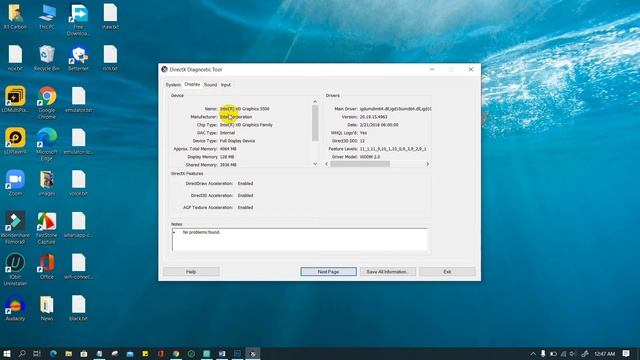Open File Explorer from the taskbar
Image resolution: width=640 pixels, height=360 pixels.
tap(69, 353)
